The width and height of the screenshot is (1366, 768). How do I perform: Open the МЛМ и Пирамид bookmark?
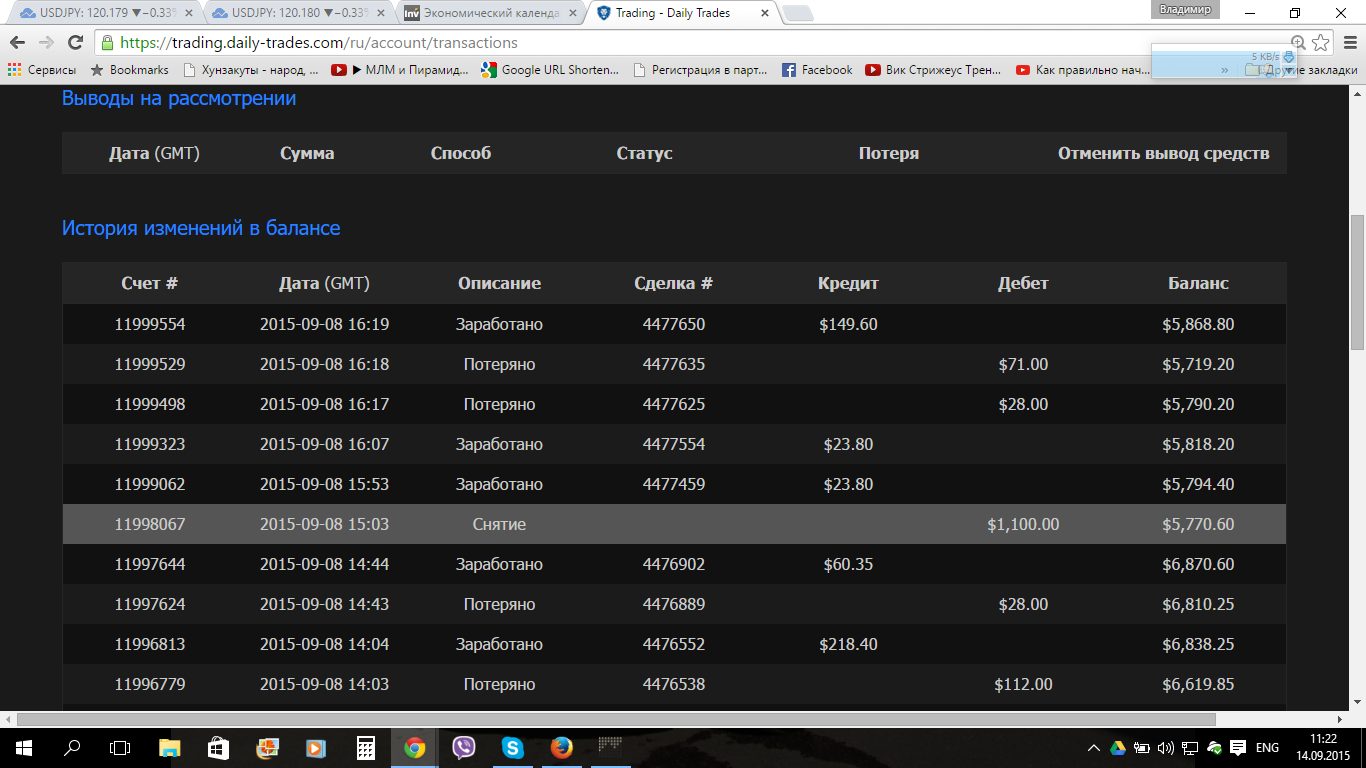coord(400,70)
